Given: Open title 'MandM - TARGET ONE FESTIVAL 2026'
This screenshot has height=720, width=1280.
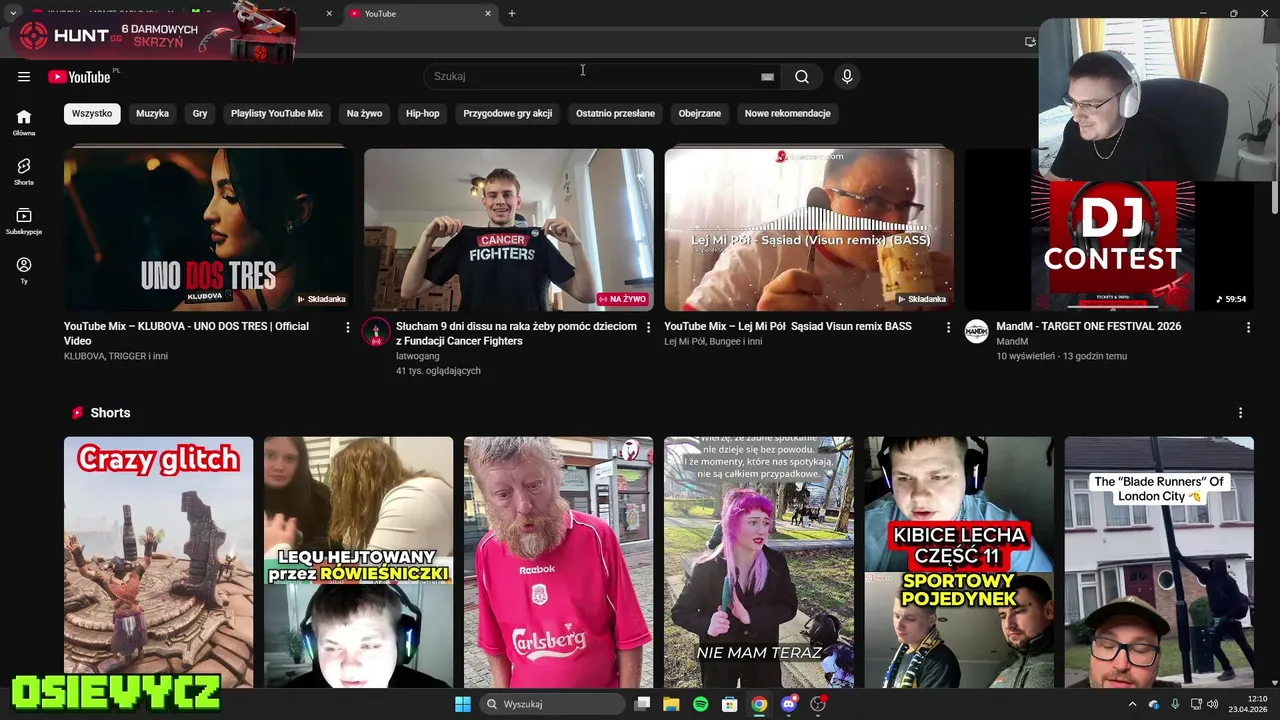Looking at the screenshot, I should (x=1089, y=327).
